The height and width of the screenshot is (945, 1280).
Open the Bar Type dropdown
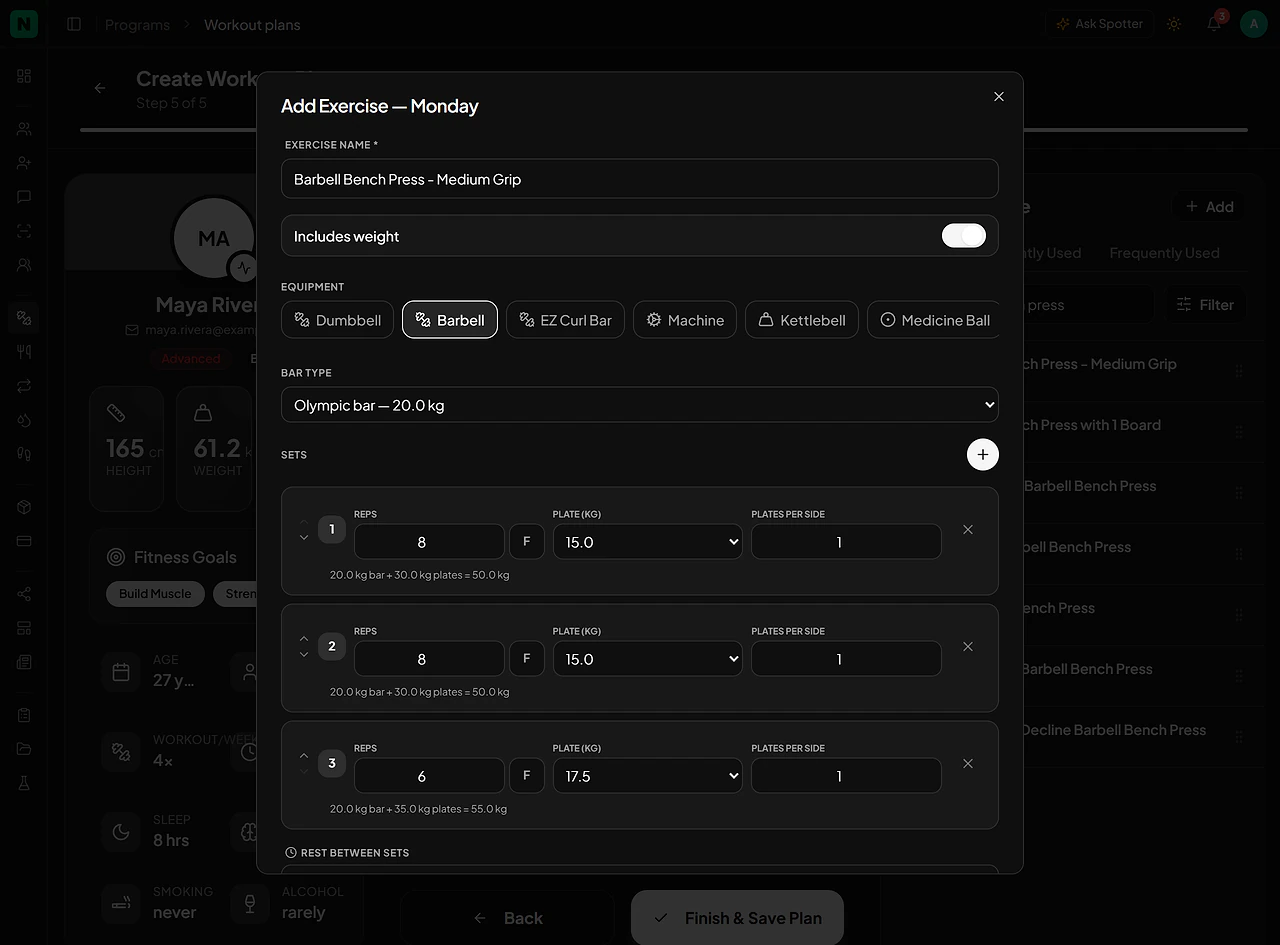point(640,405)
